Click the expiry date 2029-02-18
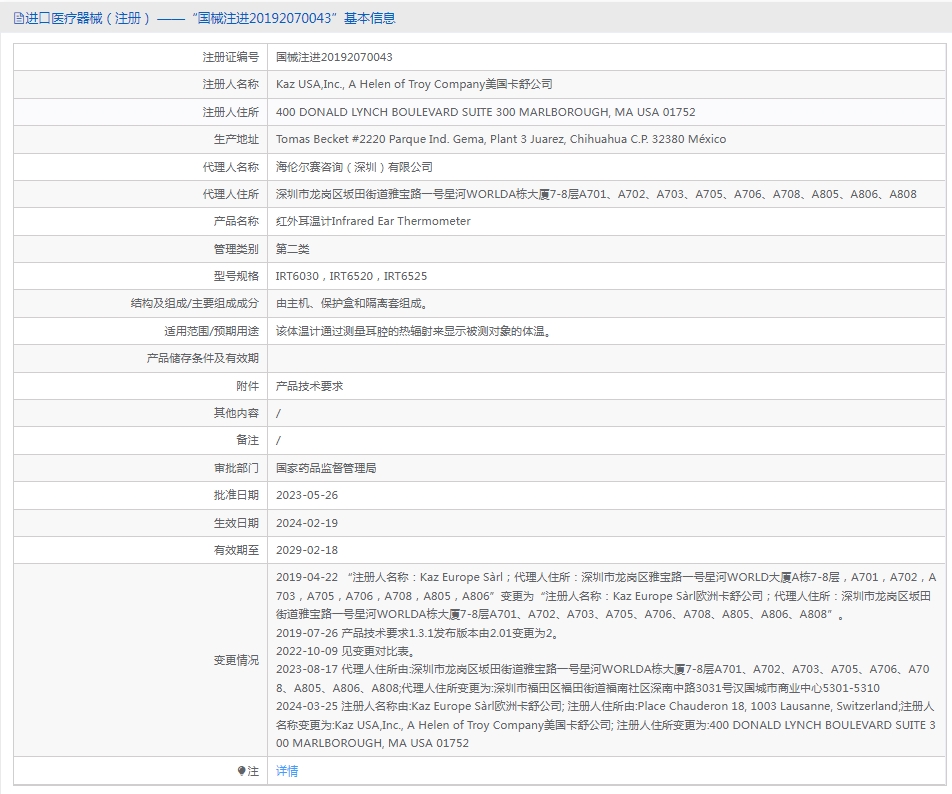This screenshot has height=794, width=952. [x=307, y=551]
